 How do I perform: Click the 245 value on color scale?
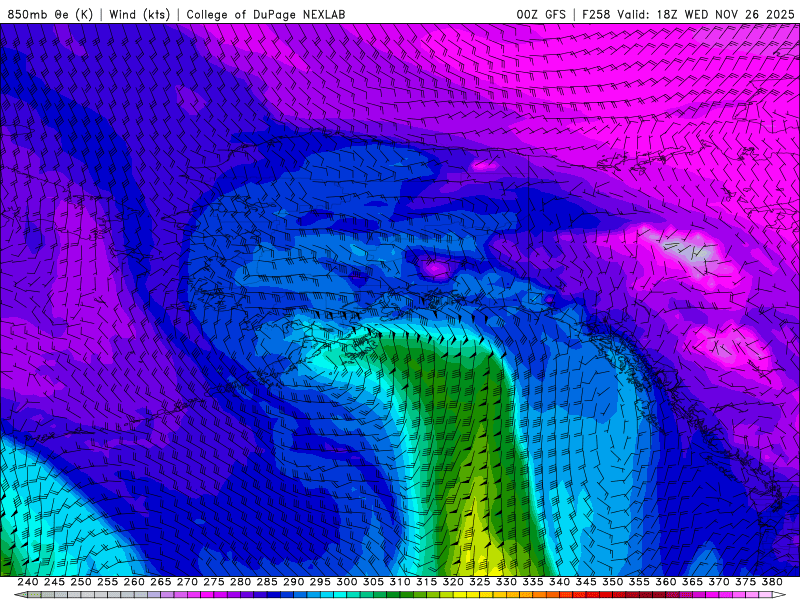click(54, 582)
